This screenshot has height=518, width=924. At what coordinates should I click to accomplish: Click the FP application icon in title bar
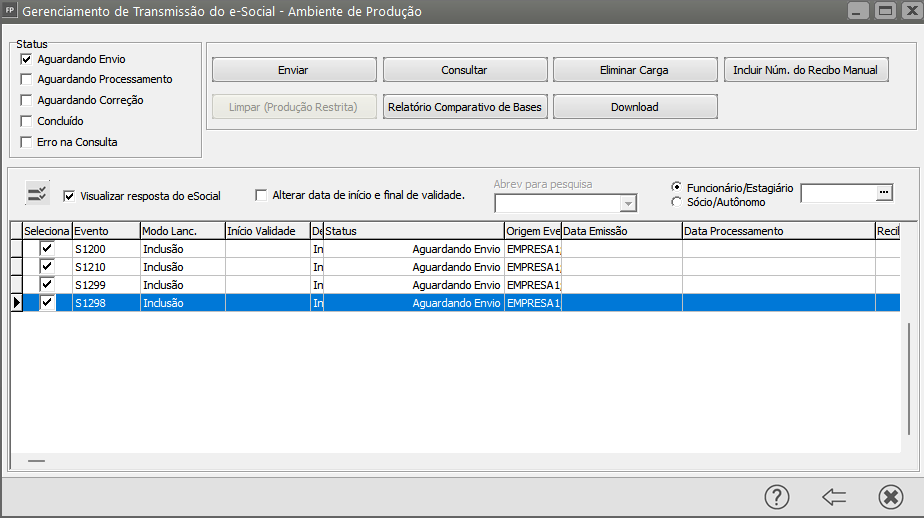(11, 12)
